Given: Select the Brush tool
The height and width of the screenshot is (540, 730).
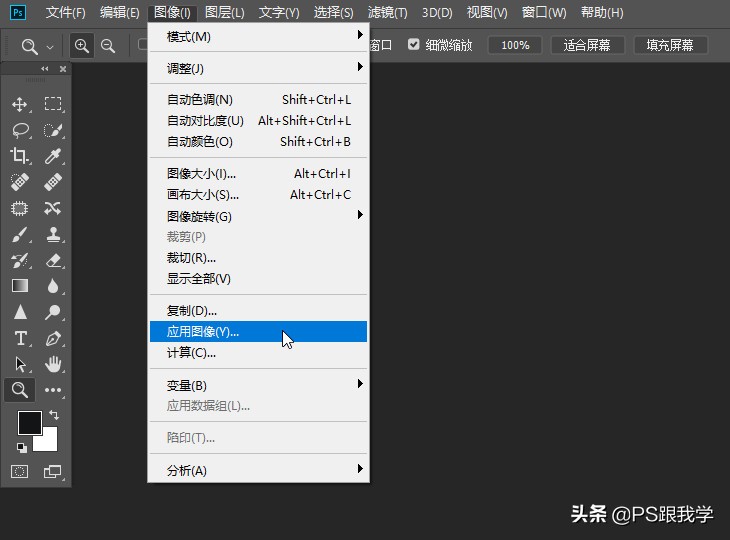Looking at the screenshot, I should [20, 235].
